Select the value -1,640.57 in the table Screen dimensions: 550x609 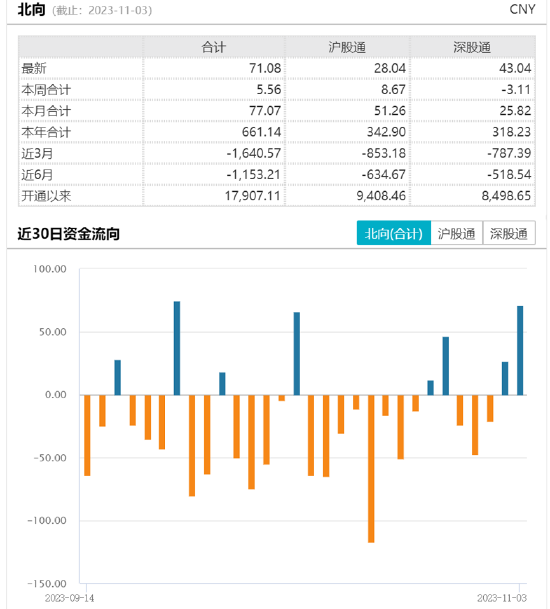254,153
